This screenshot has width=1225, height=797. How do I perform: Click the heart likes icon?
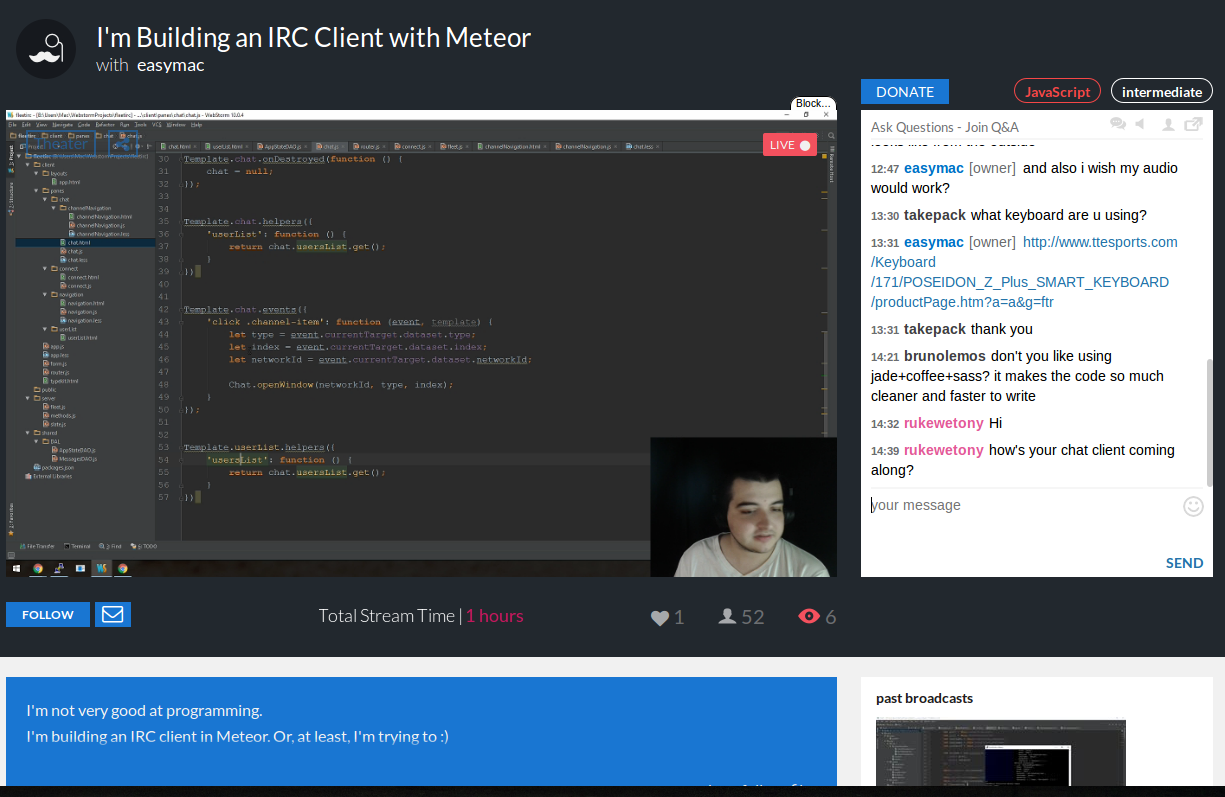pos(660,617)
